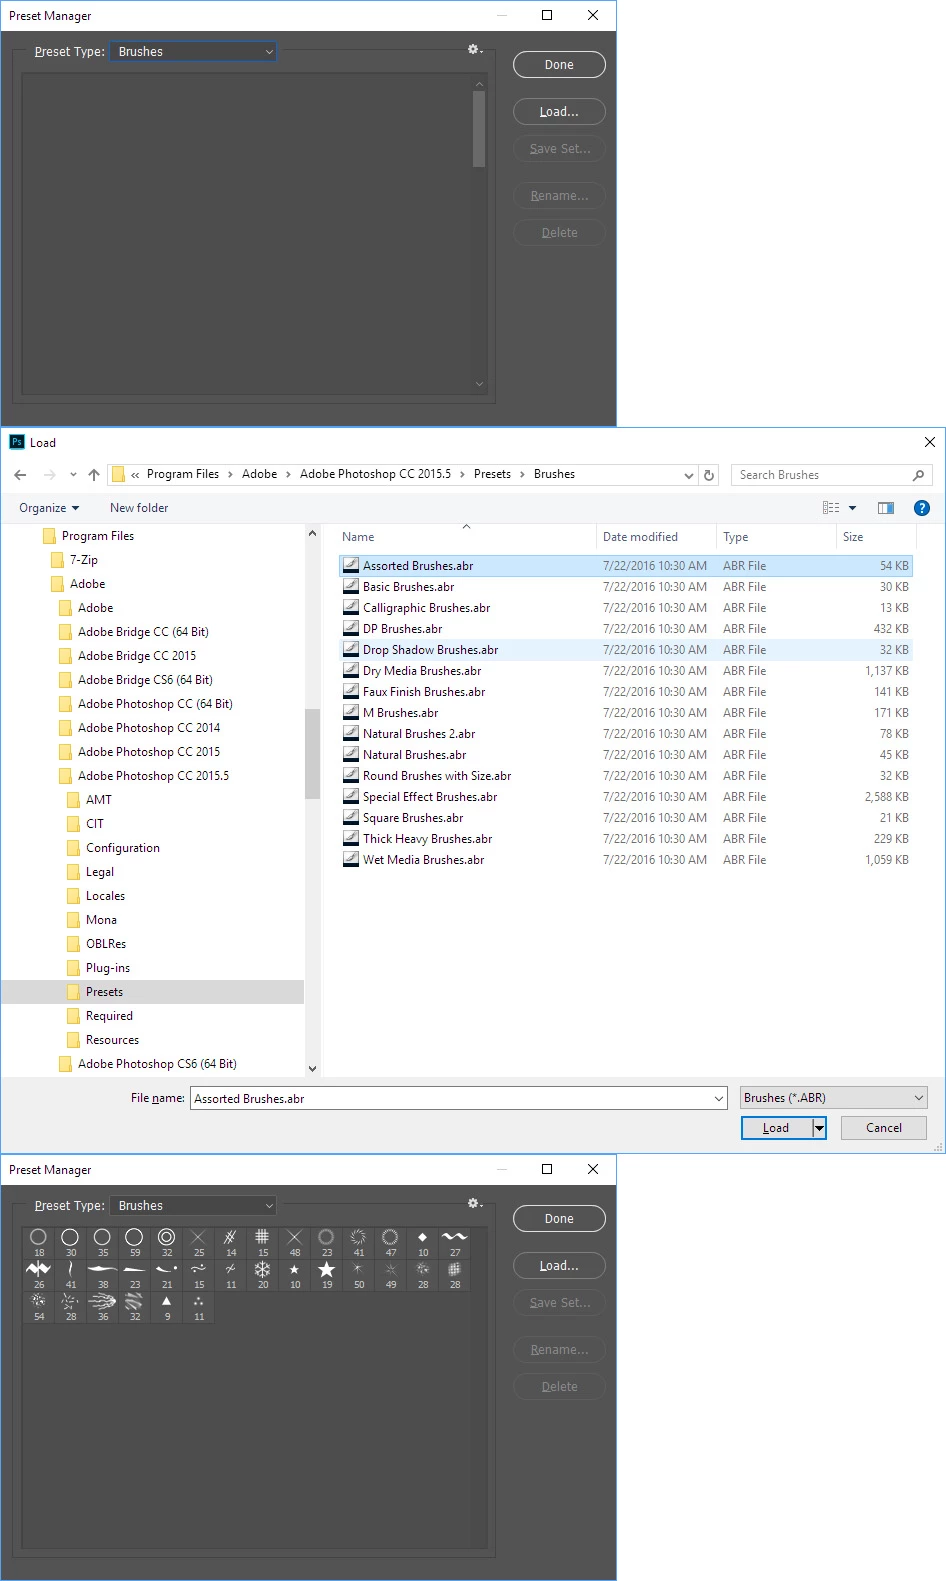Open the Organize dropdown menu
This screenshot has width=946, height=1581.
49,508
